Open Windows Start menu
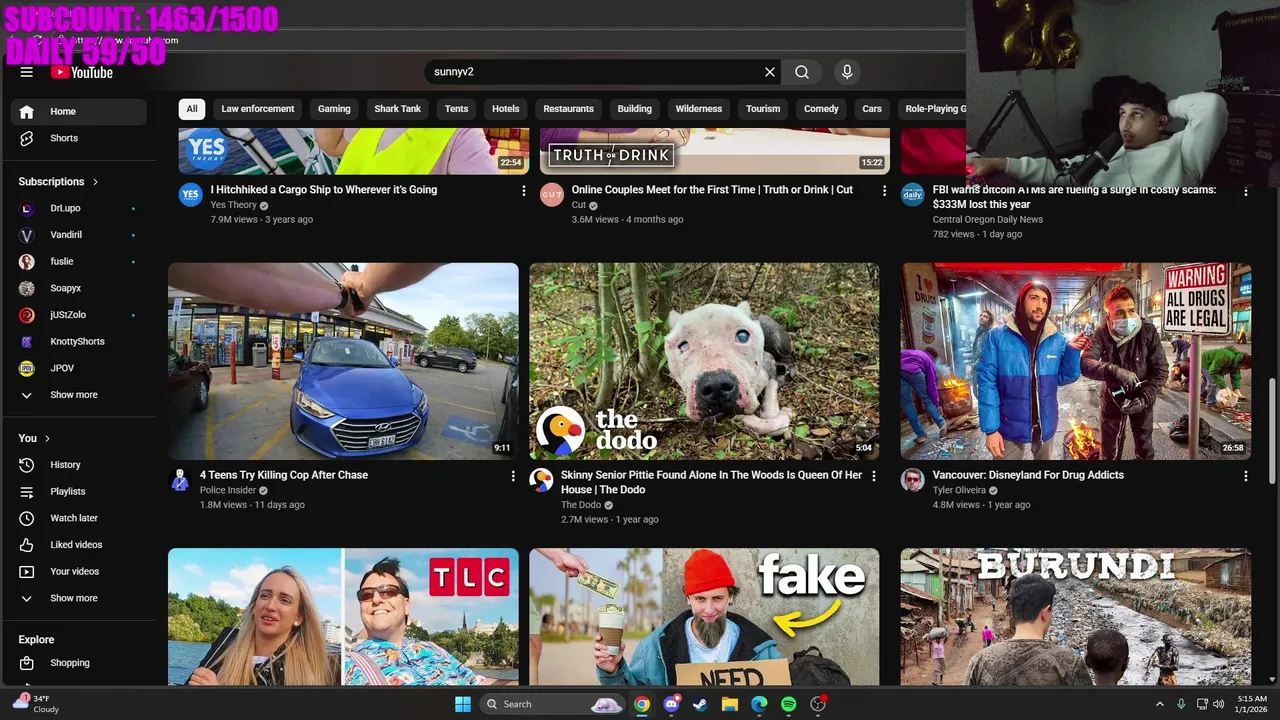Screen dimensions: 1280x720 [x=462, y=704]
